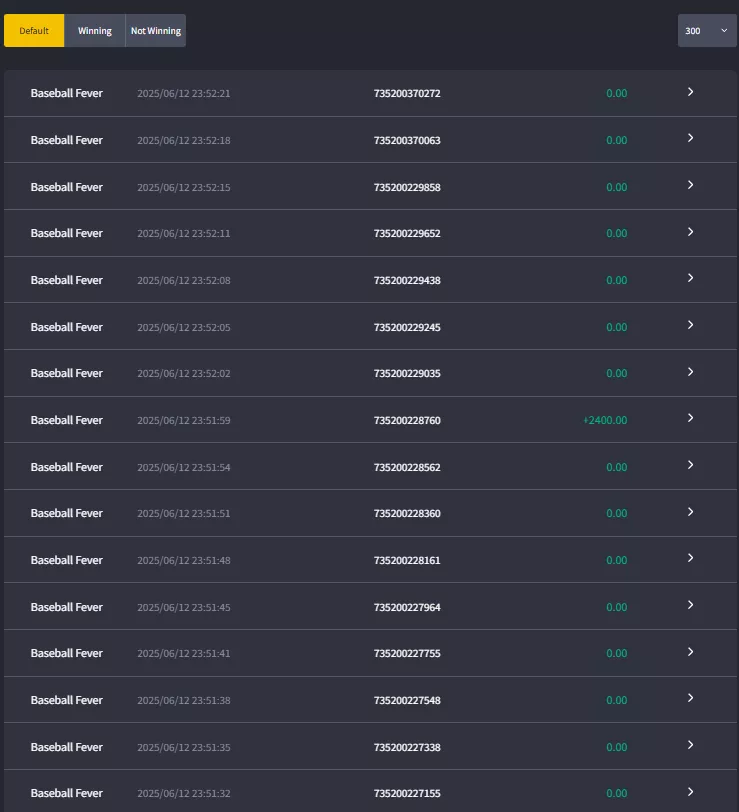Click bet number 735200227338

pos(407,747)
